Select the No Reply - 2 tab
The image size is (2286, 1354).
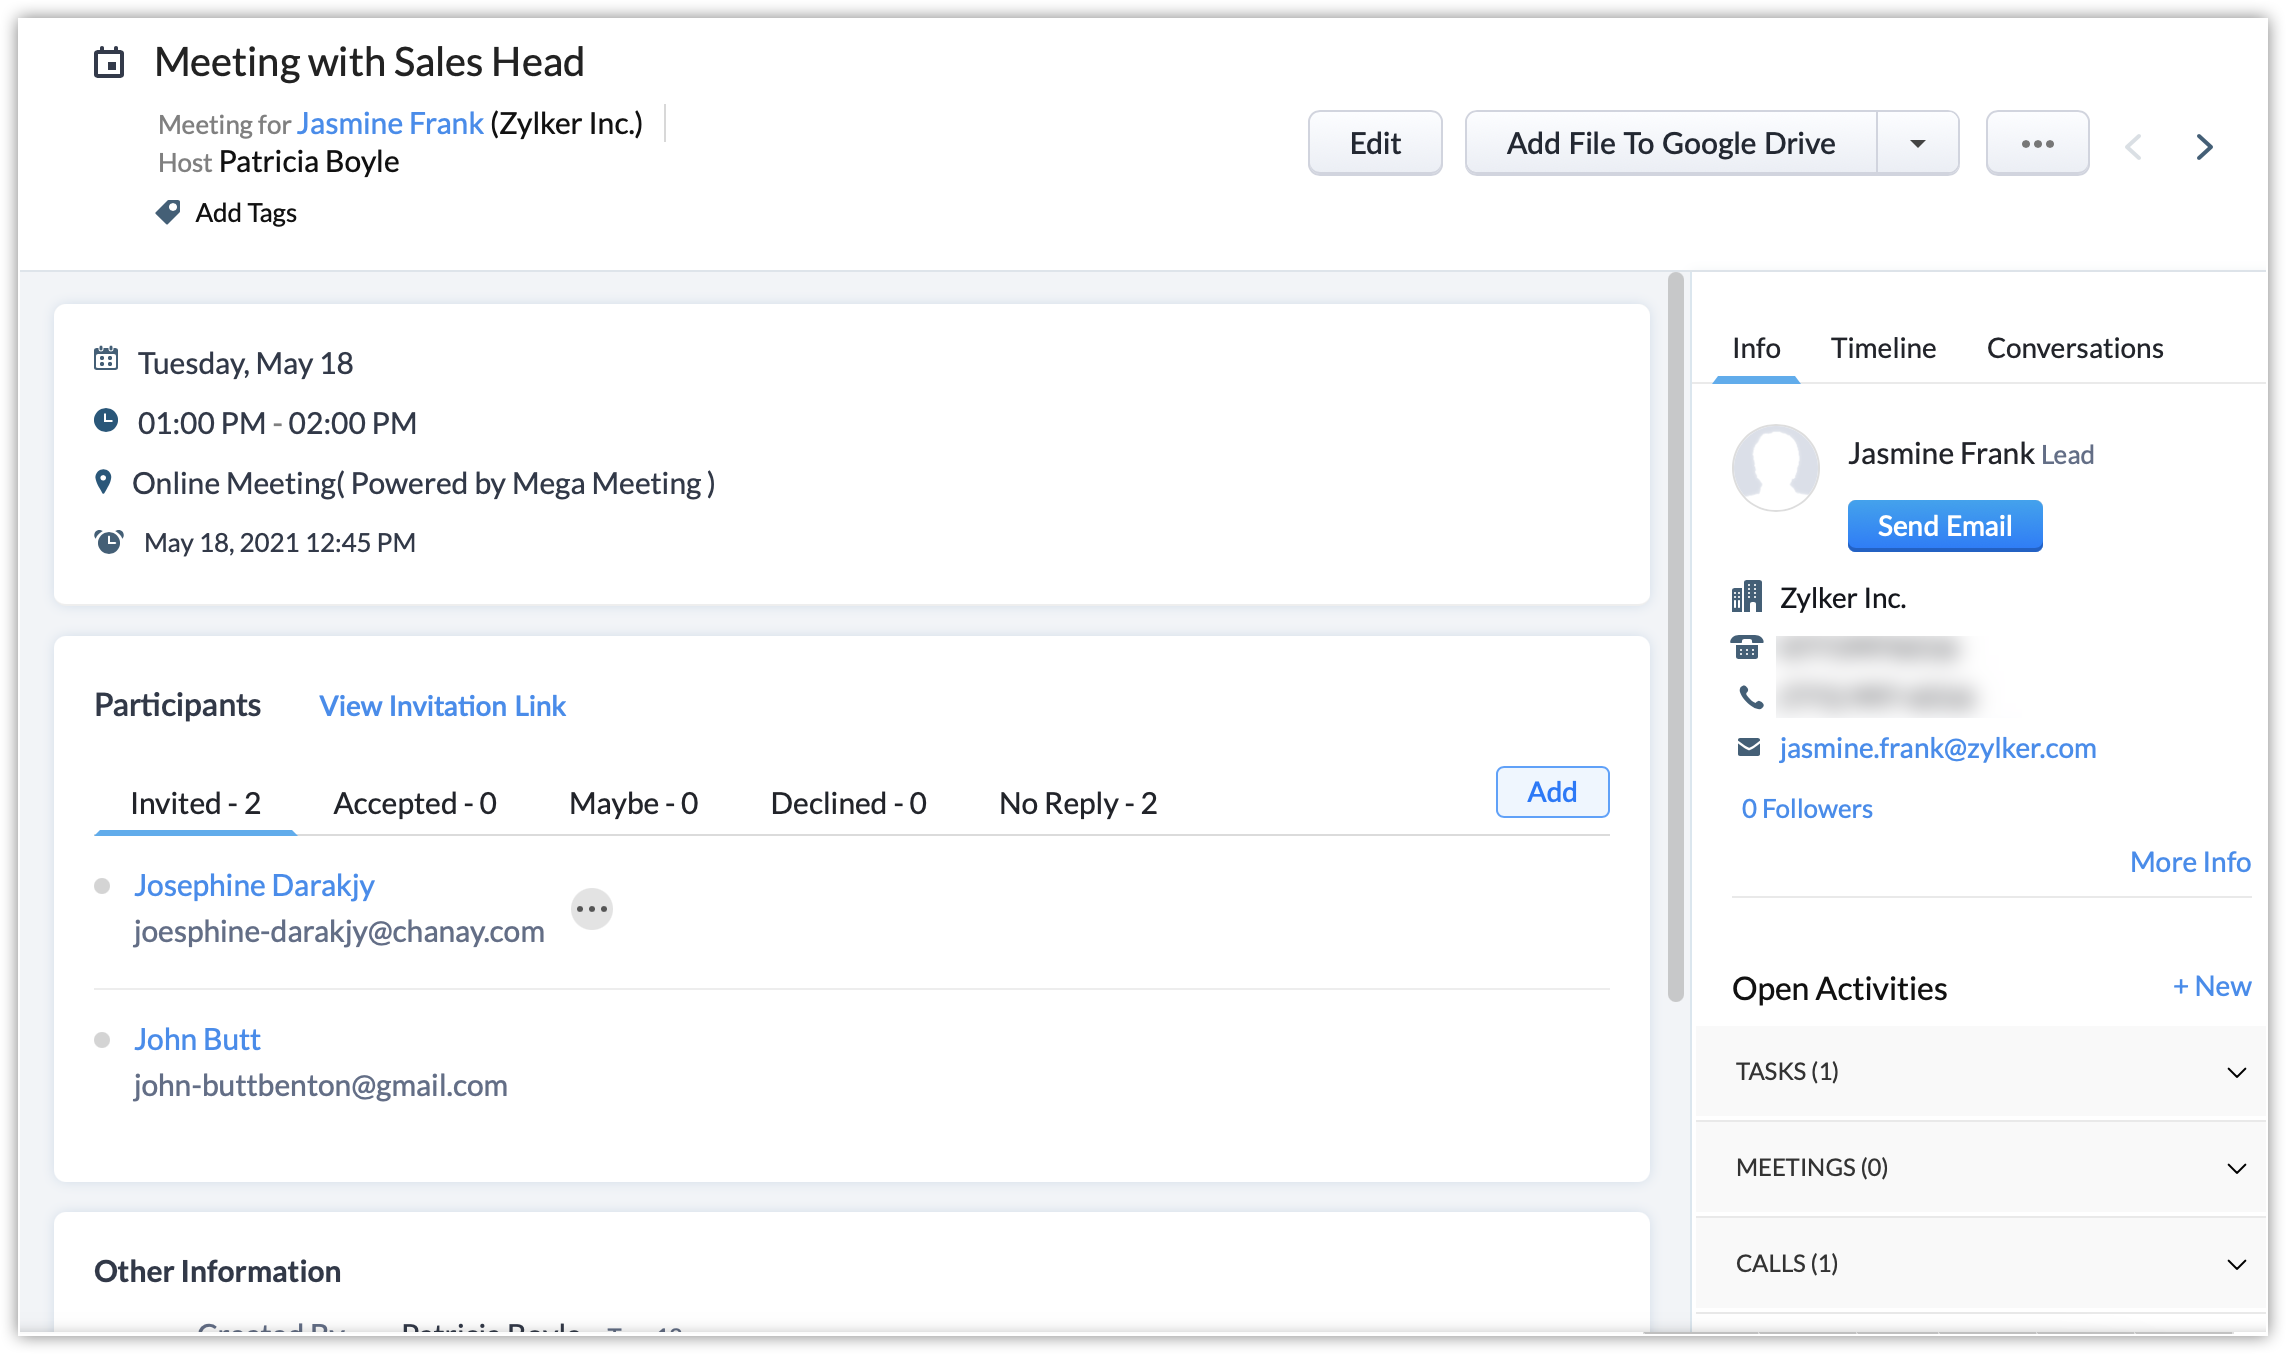point(1078,803)
